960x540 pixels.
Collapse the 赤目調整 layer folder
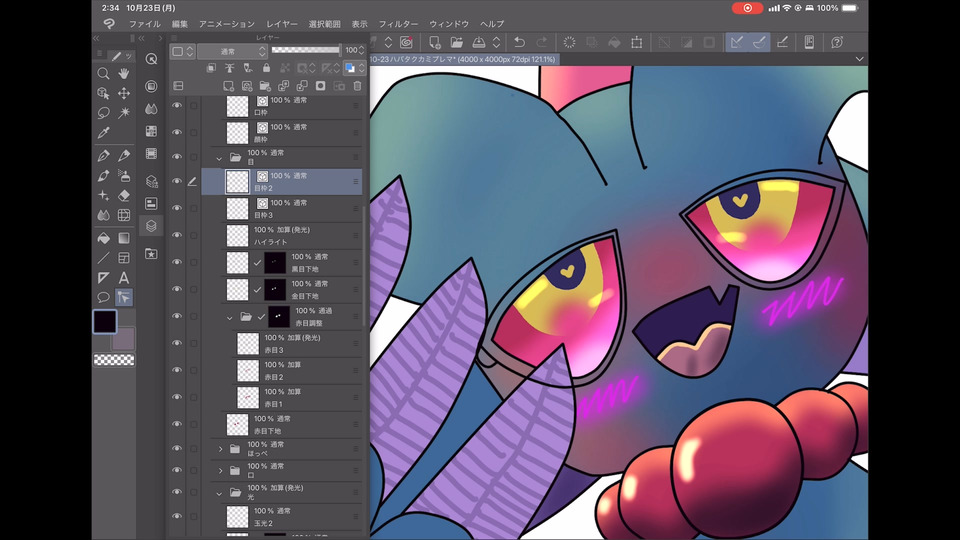point(230,317)
